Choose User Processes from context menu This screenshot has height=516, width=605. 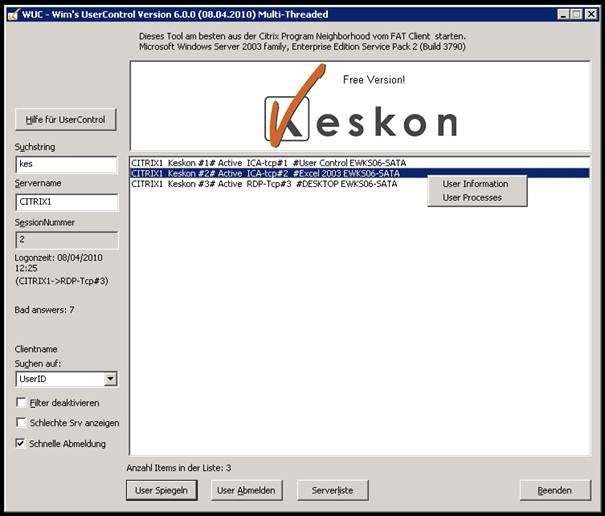[472, 198]
